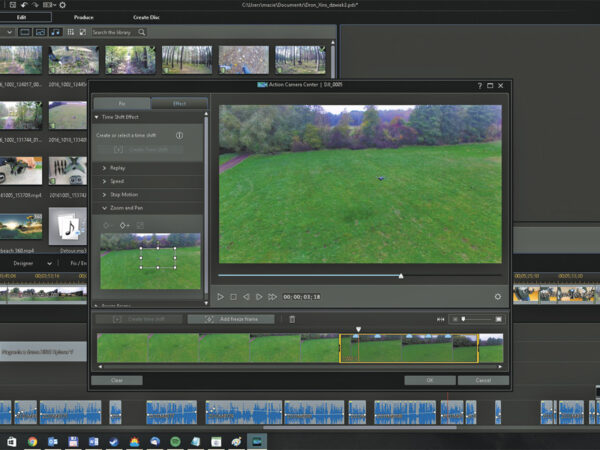This screenshot has width=600, height=450.
Task: Toggle audio media filter in library
Action: pos(55,32)
